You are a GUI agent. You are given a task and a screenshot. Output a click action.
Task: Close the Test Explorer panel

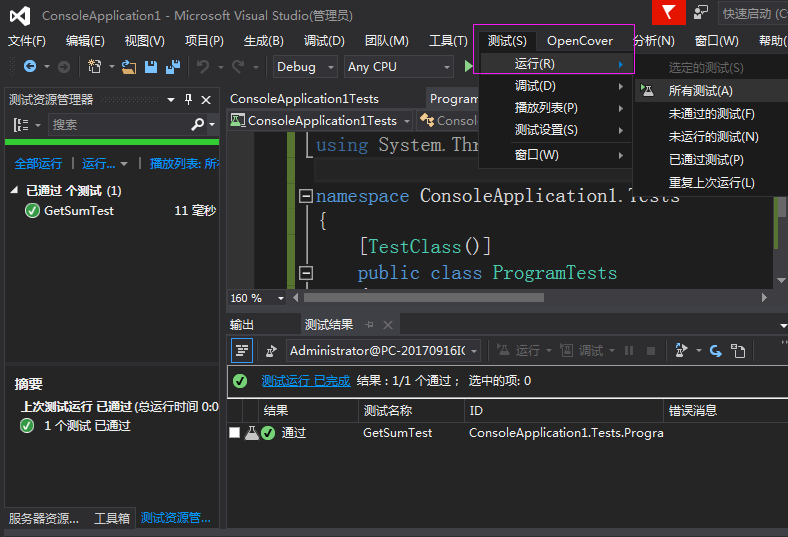point(206,100)
